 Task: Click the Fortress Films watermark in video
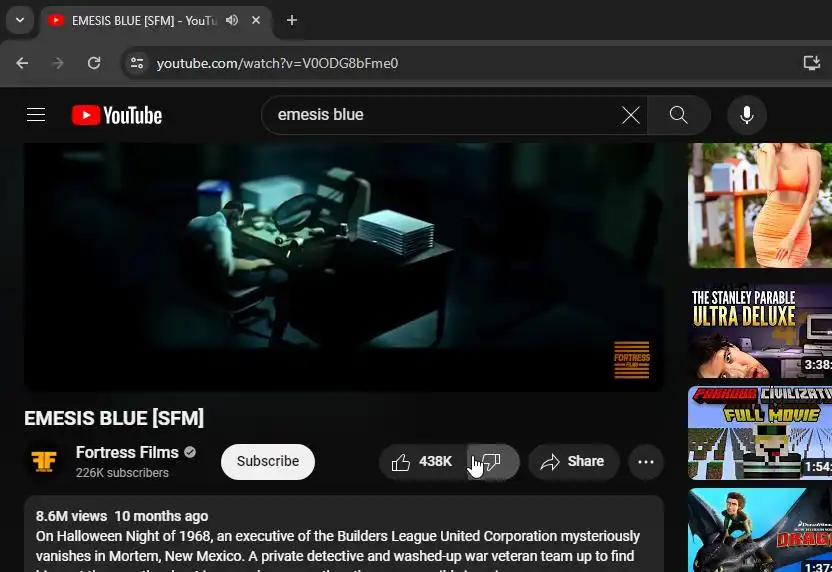tap(631, 360)
